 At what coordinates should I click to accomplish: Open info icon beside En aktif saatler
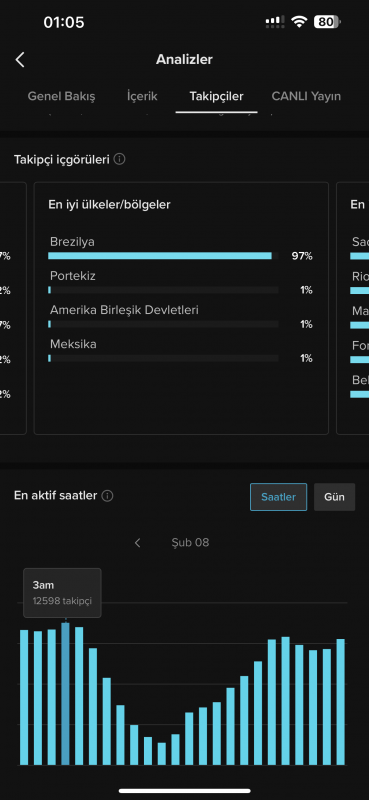(x=107, y=496)
